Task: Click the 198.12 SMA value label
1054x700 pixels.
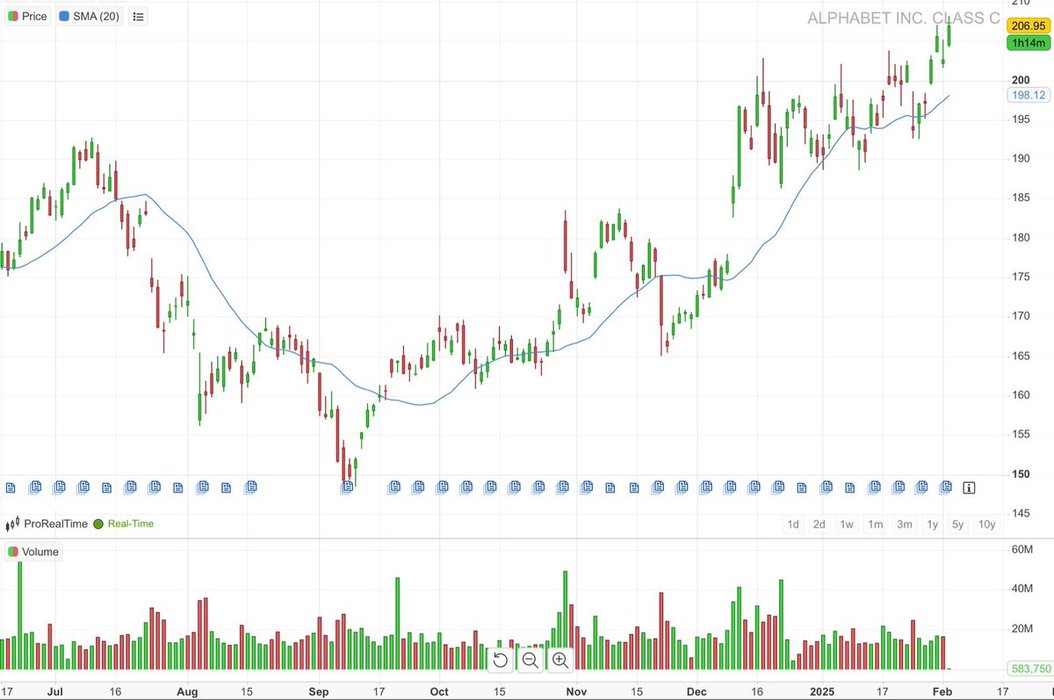Action: coord(1028,95)
